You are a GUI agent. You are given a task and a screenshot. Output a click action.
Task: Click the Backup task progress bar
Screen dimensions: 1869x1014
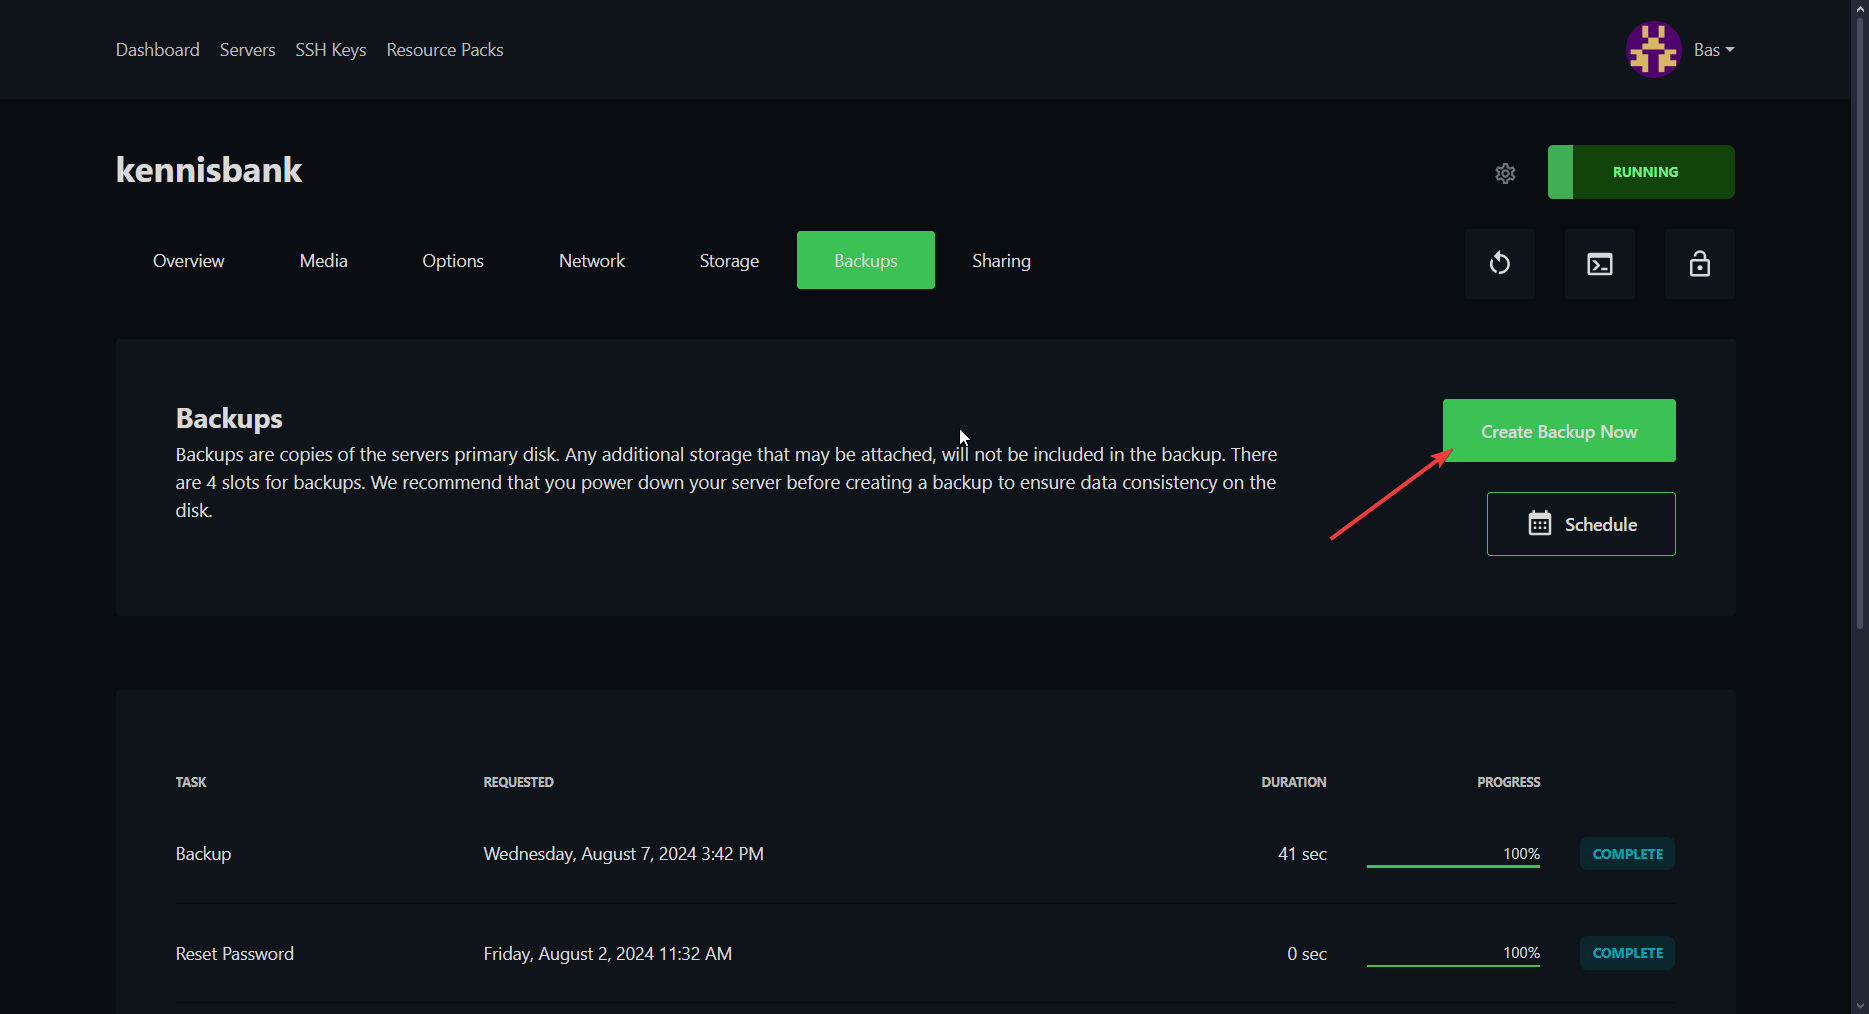coord(1452,865)
